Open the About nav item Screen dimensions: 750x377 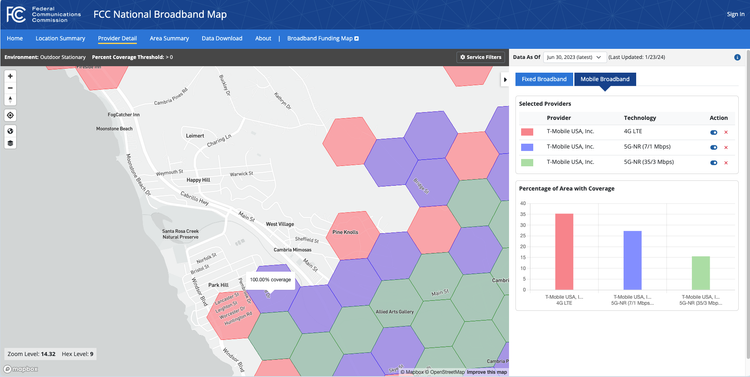263,38
